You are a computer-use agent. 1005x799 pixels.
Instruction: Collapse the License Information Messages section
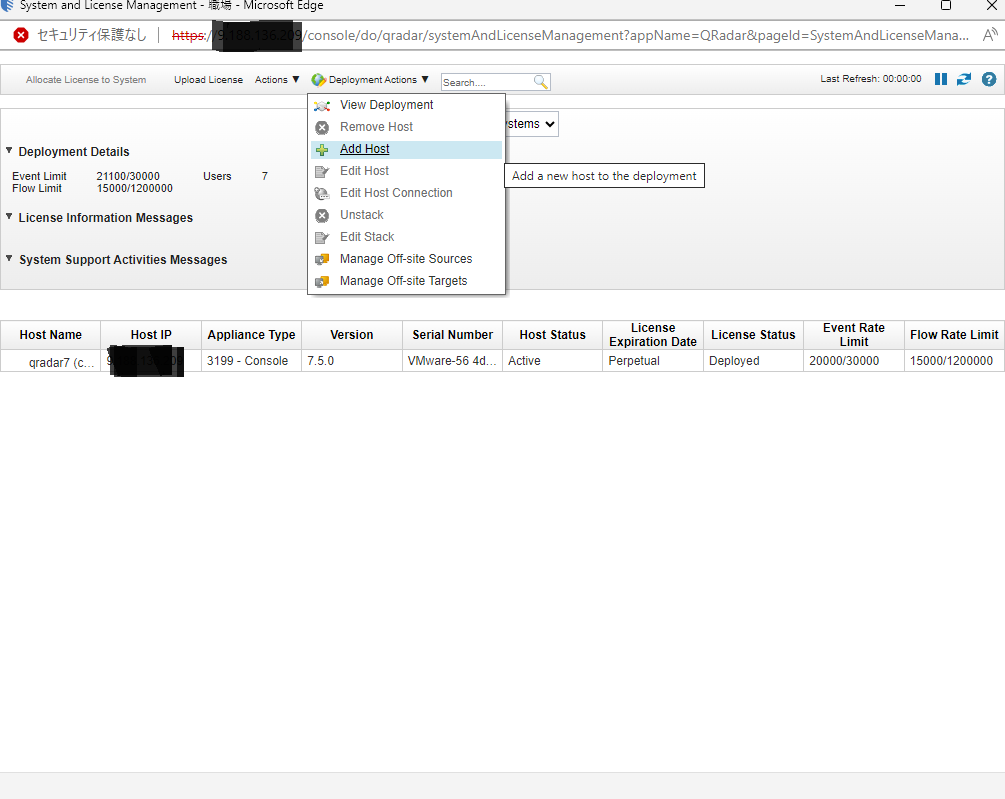coord(9,217)
